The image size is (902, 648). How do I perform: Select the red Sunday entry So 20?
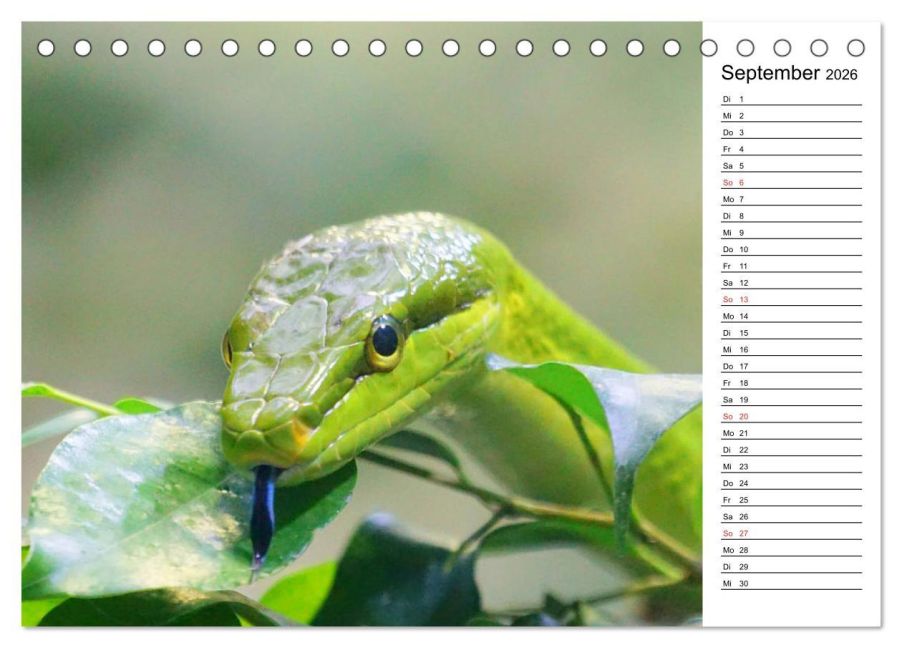coord(736,416)
